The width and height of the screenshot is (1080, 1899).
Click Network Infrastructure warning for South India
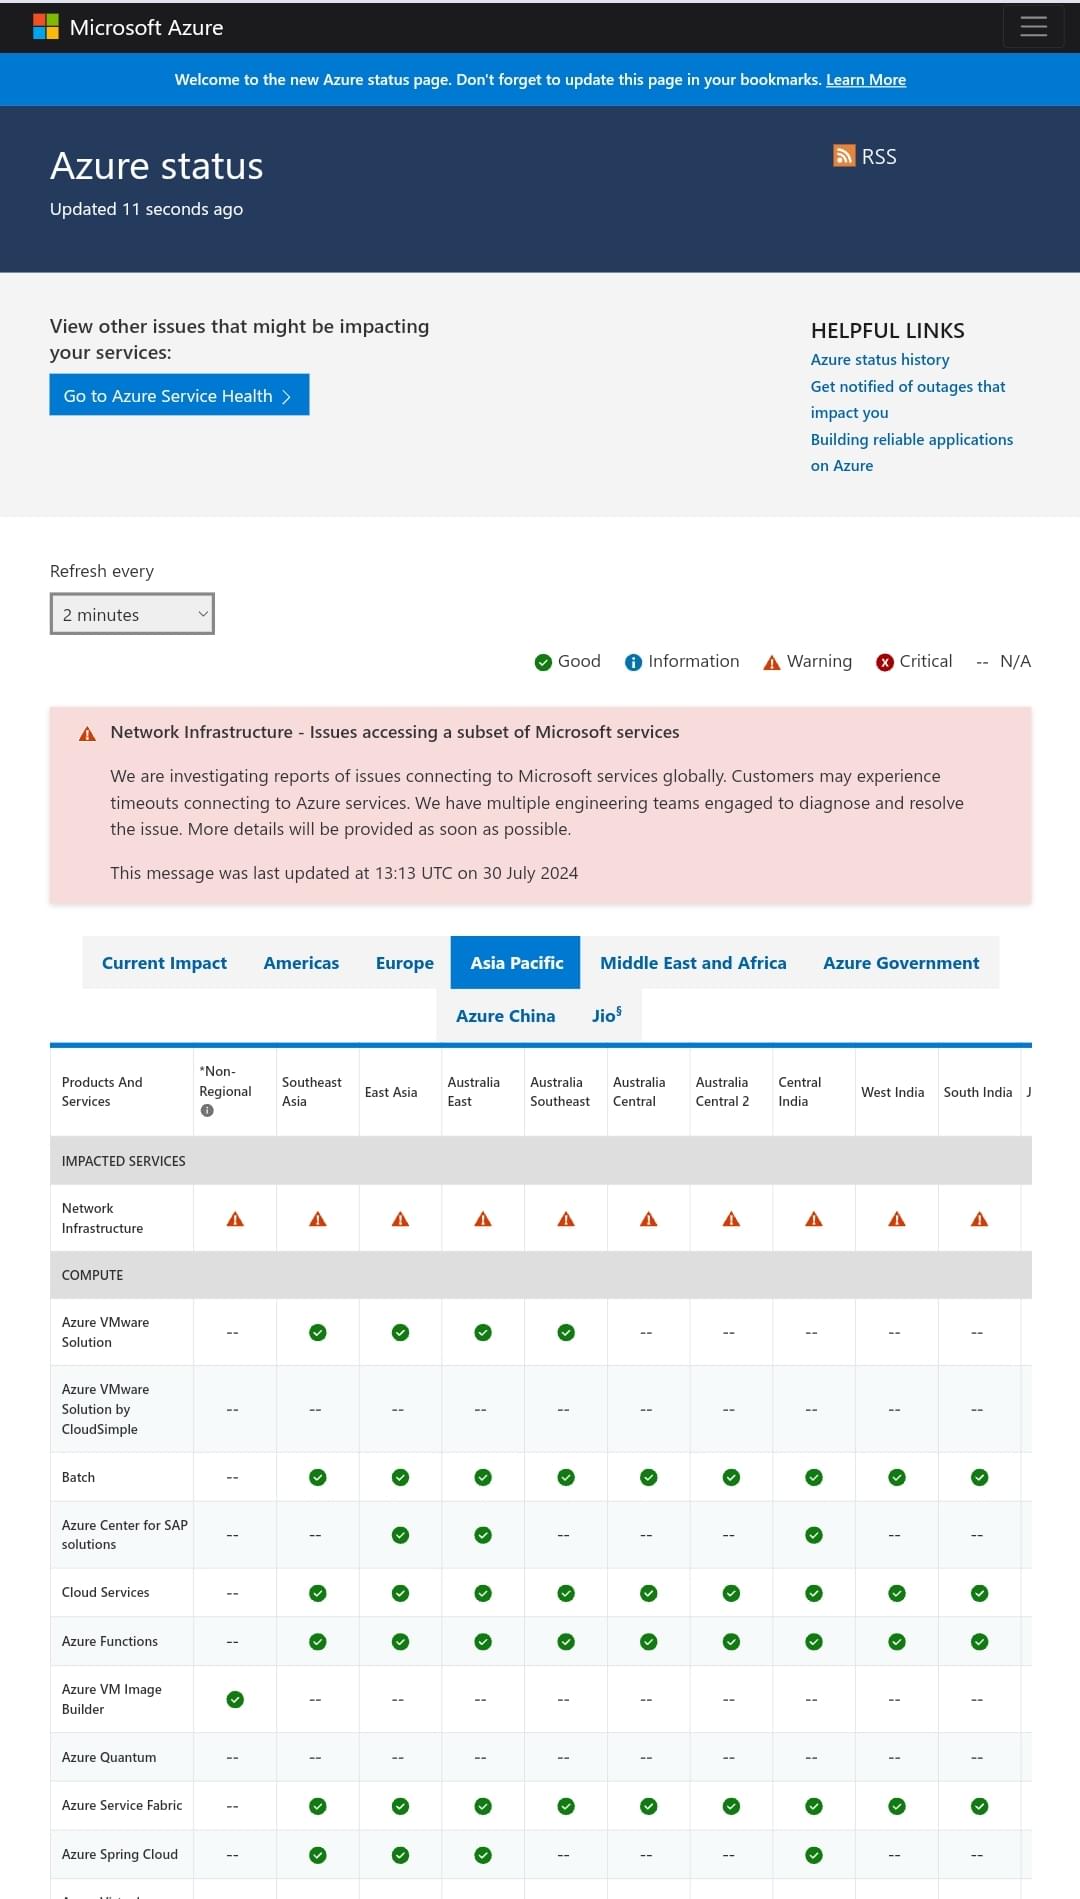point(980,1219)
